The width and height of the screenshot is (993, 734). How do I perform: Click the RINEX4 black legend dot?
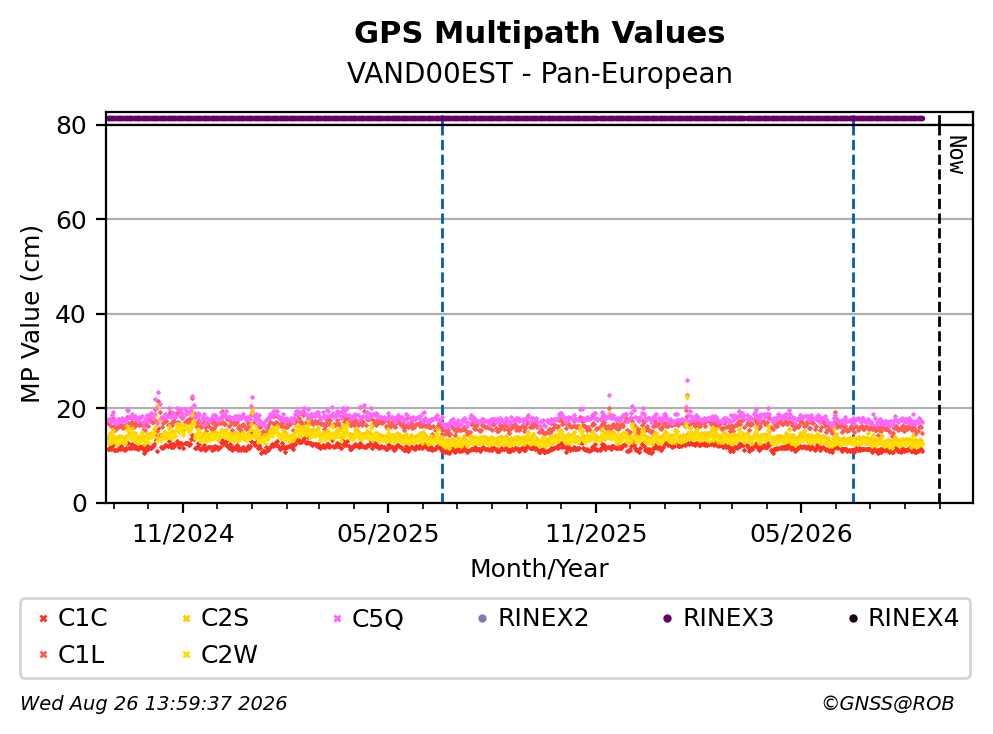[853, 619]
